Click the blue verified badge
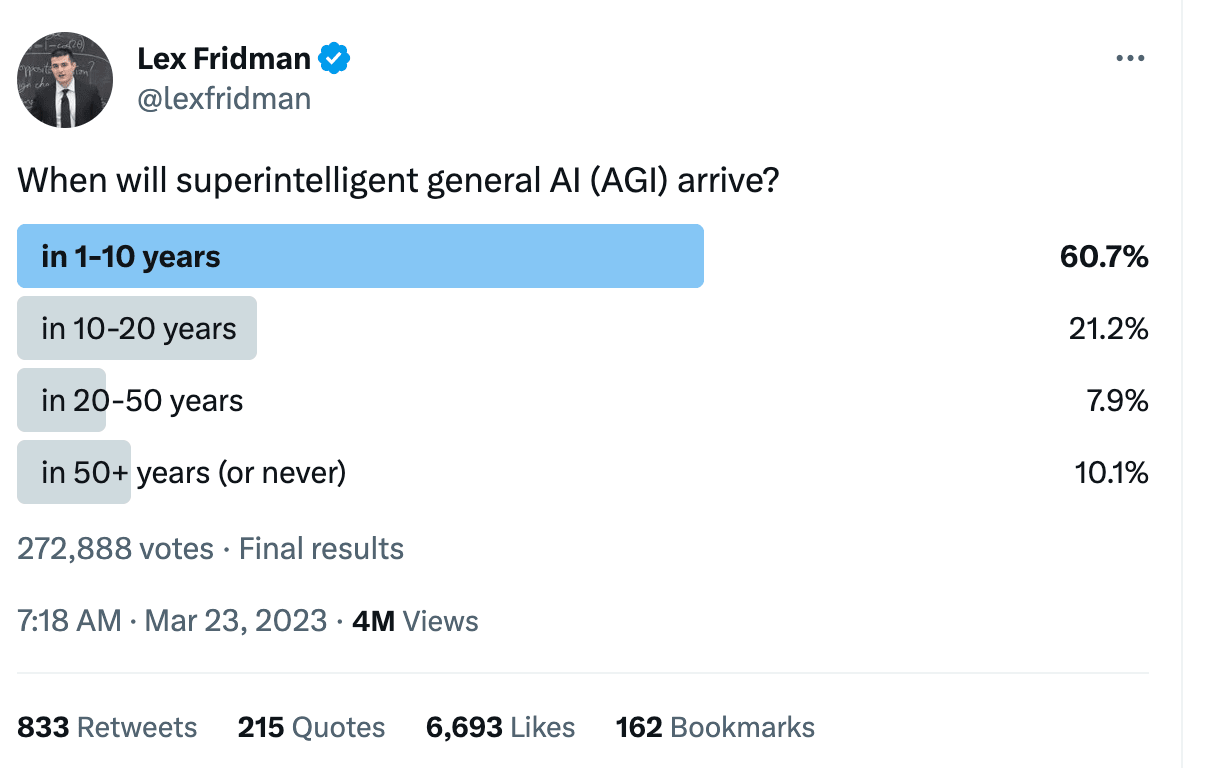1206x768 pixels. pos(334,59)
